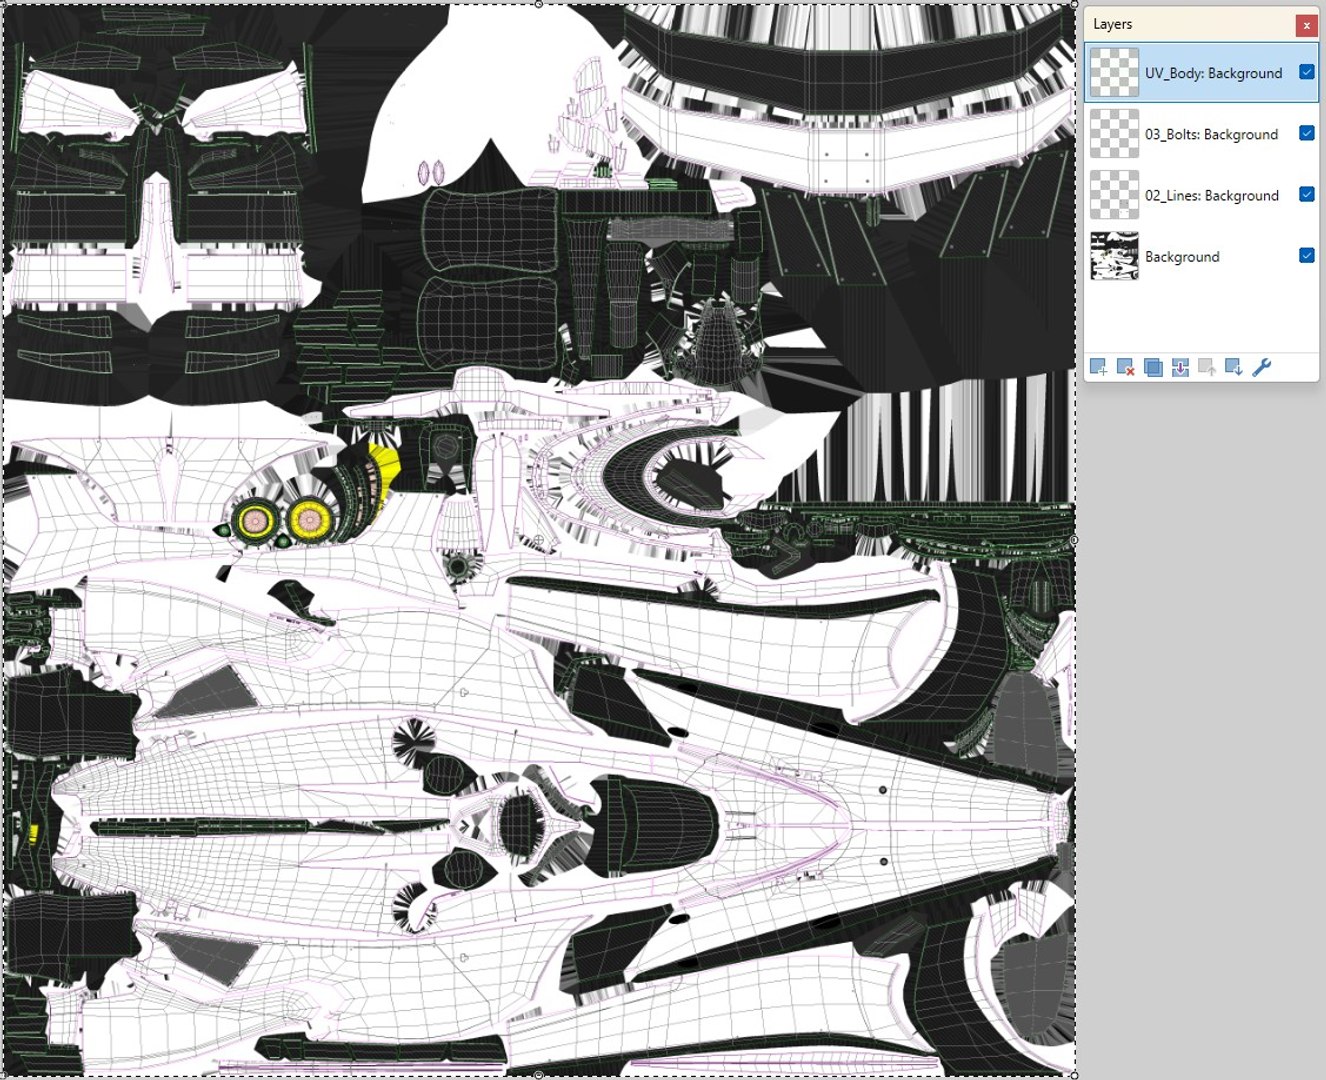The height and width of the screenshot is (1080, 1326).
Task: Add a new layer in Layers panel
Action: click(1098, 367)
